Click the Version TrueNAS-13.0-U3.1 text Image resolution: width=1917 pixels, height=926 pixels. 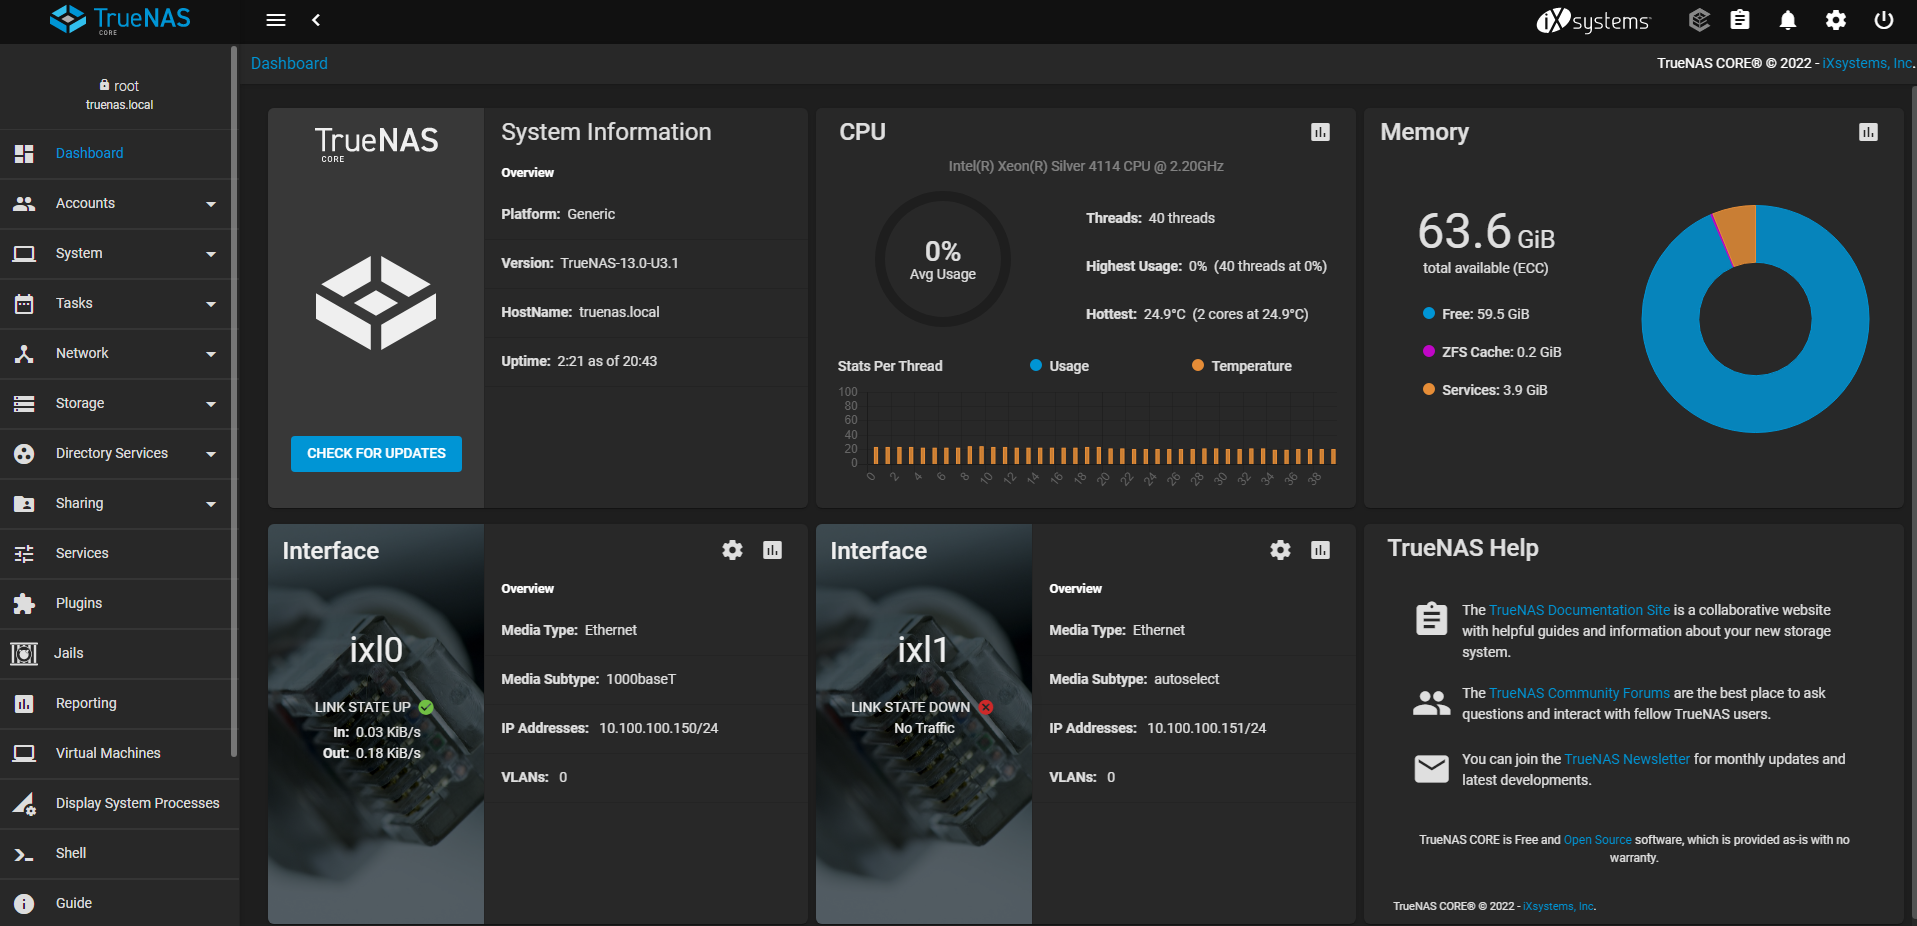click(x=590, y=263)
